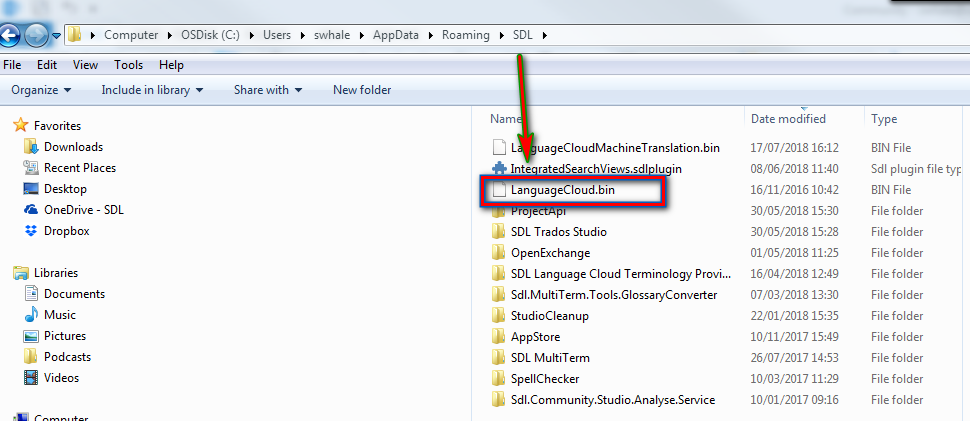This screenshot has height=421, width=970.
Task: Select the OpenExchange folder icon
Action: click(x=499, y=253)
